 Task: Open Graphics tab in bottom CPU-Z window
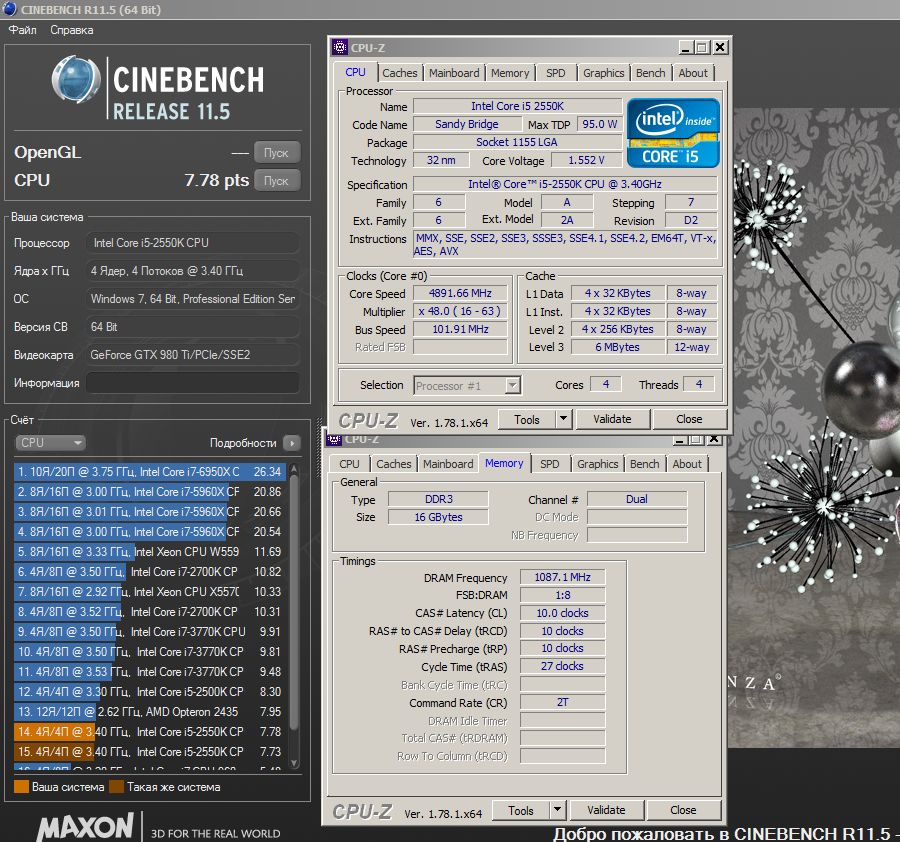point(598,464)
